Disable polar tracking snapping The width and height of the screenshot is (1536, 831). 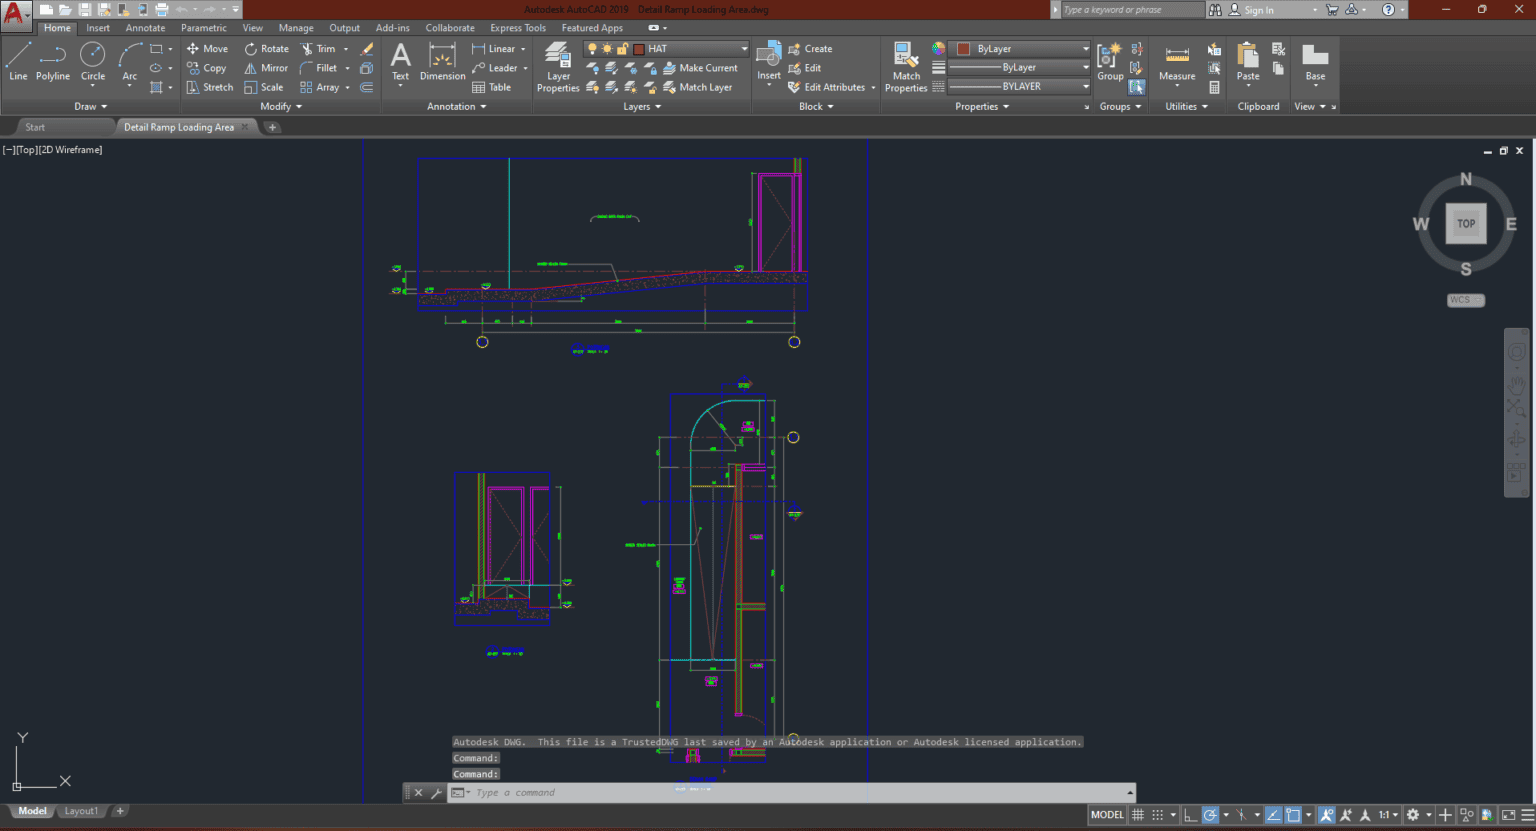pos(1210,814)
